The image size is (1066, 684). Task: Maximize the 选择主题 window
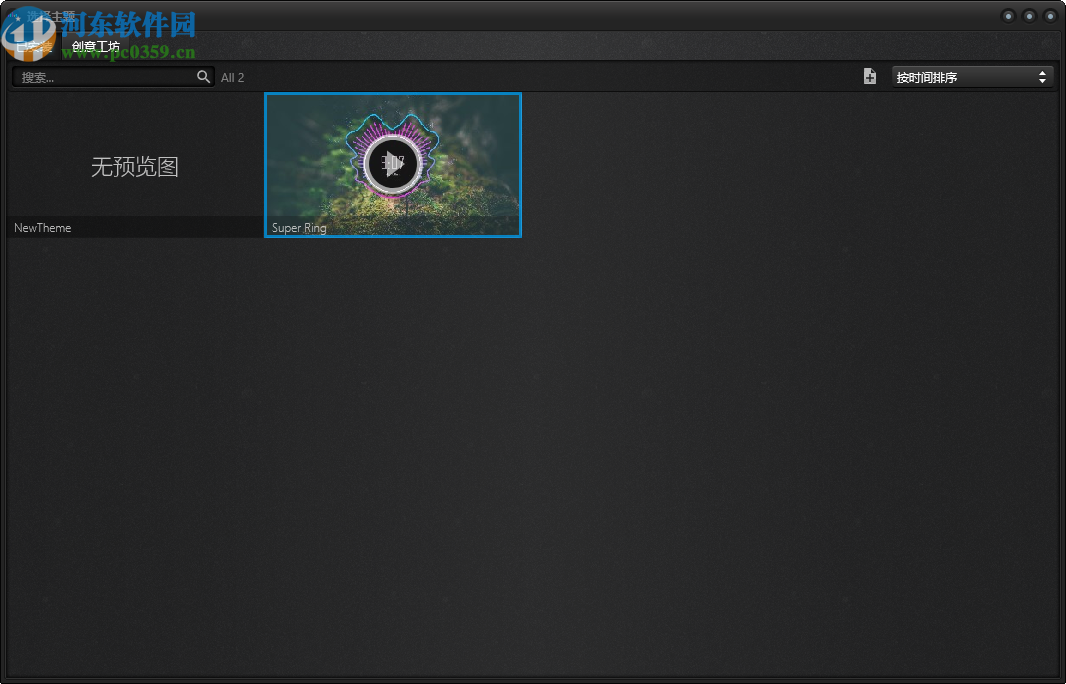(1029, 16)
